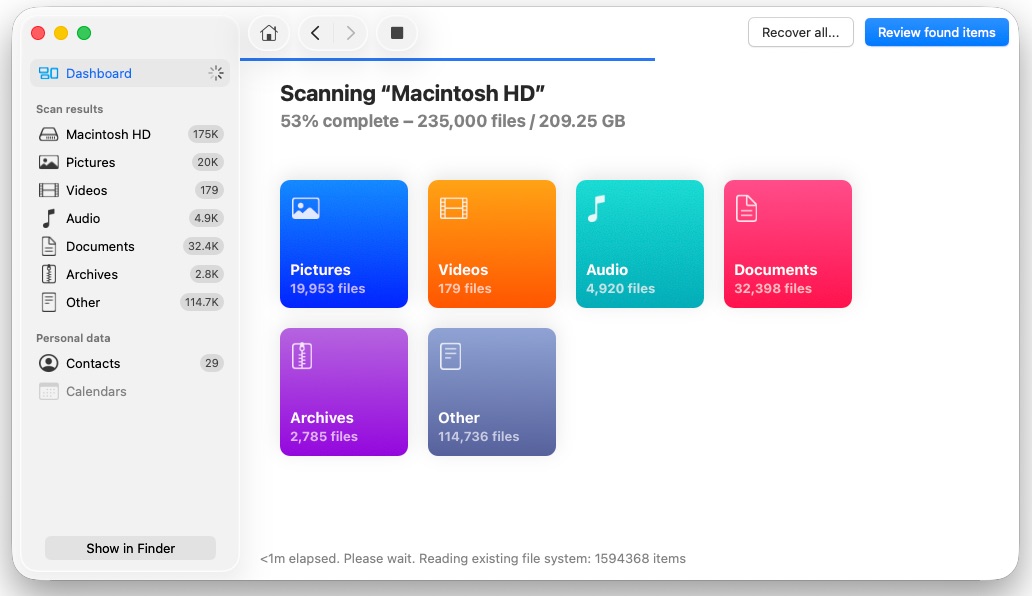Open the Other card title
The image size is (1032, 596).
click(459, 418)
